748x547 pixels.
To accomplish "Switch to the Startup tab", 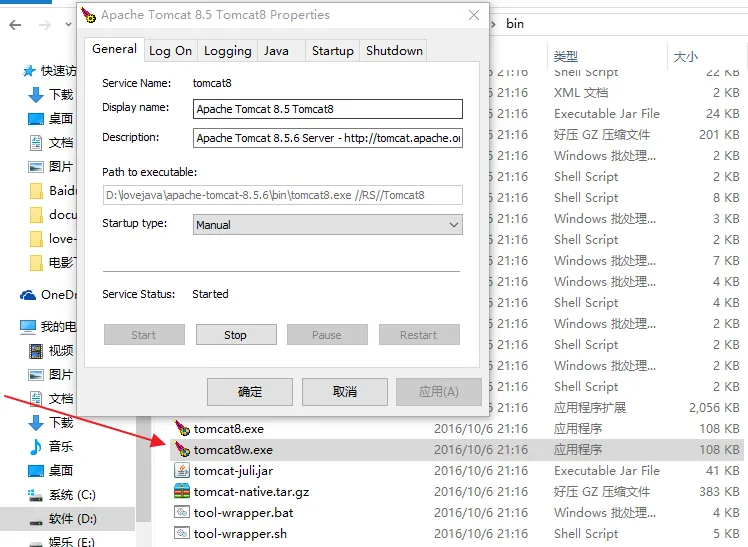I will pyautogui.click(x=332, y=51).
